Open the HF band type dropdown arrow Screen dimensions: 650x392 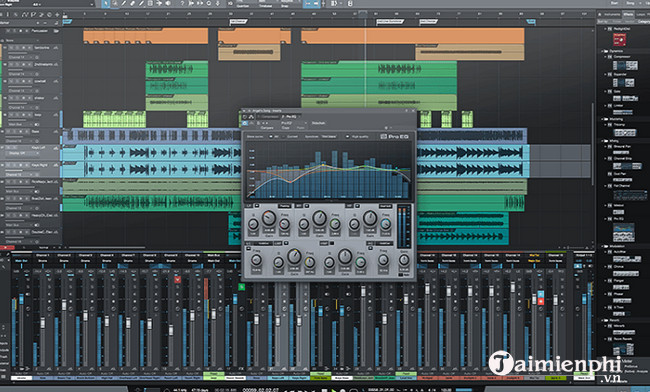point(357,206)
